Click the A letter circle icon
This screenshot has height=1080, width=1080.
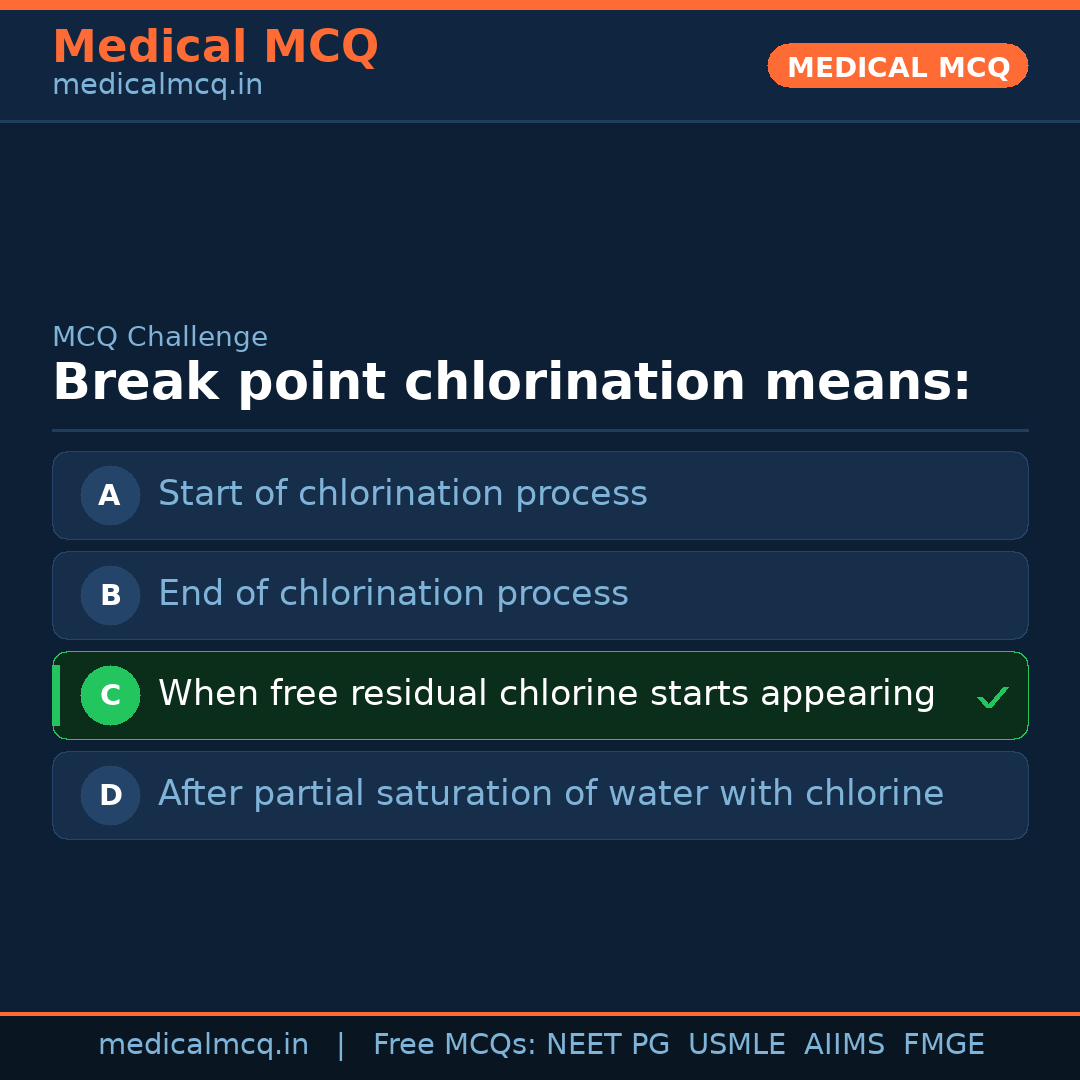[x=110, y=495]
